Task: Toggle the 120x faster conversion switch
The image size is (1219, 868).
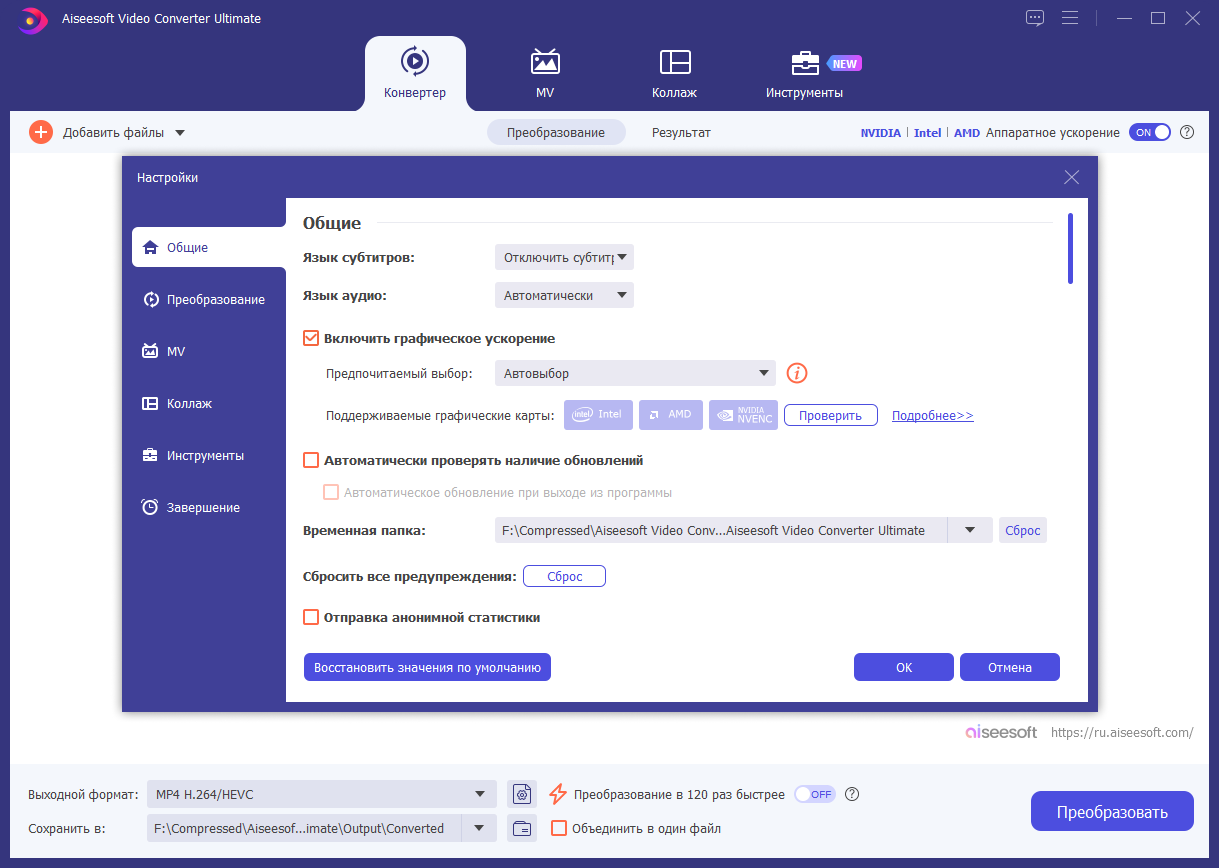Action: [814, 794]
